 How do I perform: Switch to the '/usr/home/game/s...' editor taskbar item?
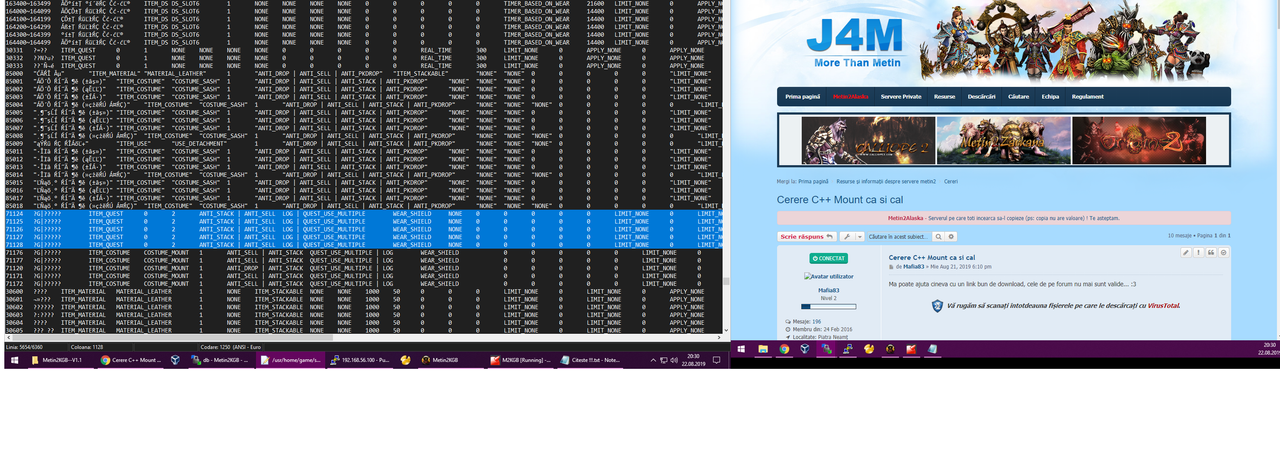click(x=290, y=360)
